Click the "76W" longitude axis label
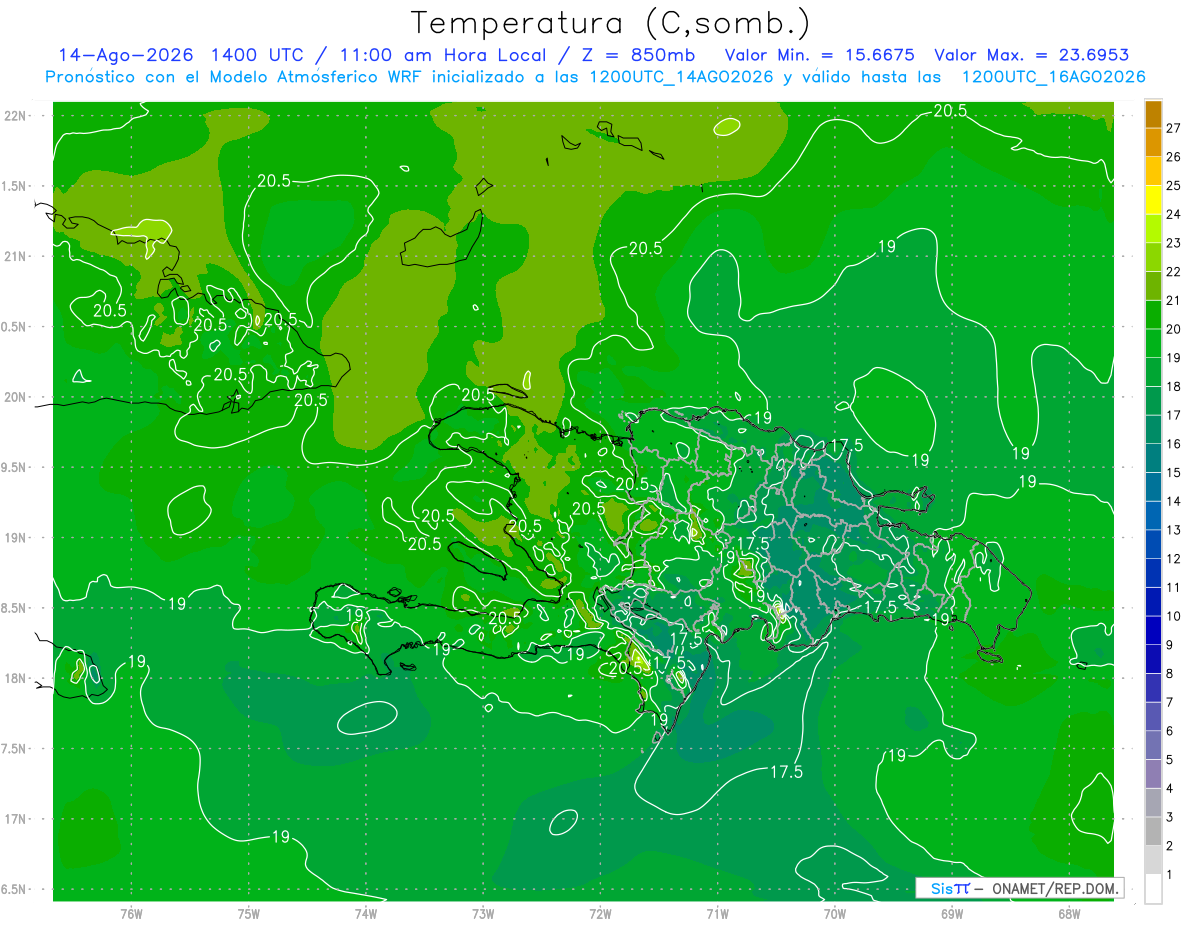 point(131,913)
